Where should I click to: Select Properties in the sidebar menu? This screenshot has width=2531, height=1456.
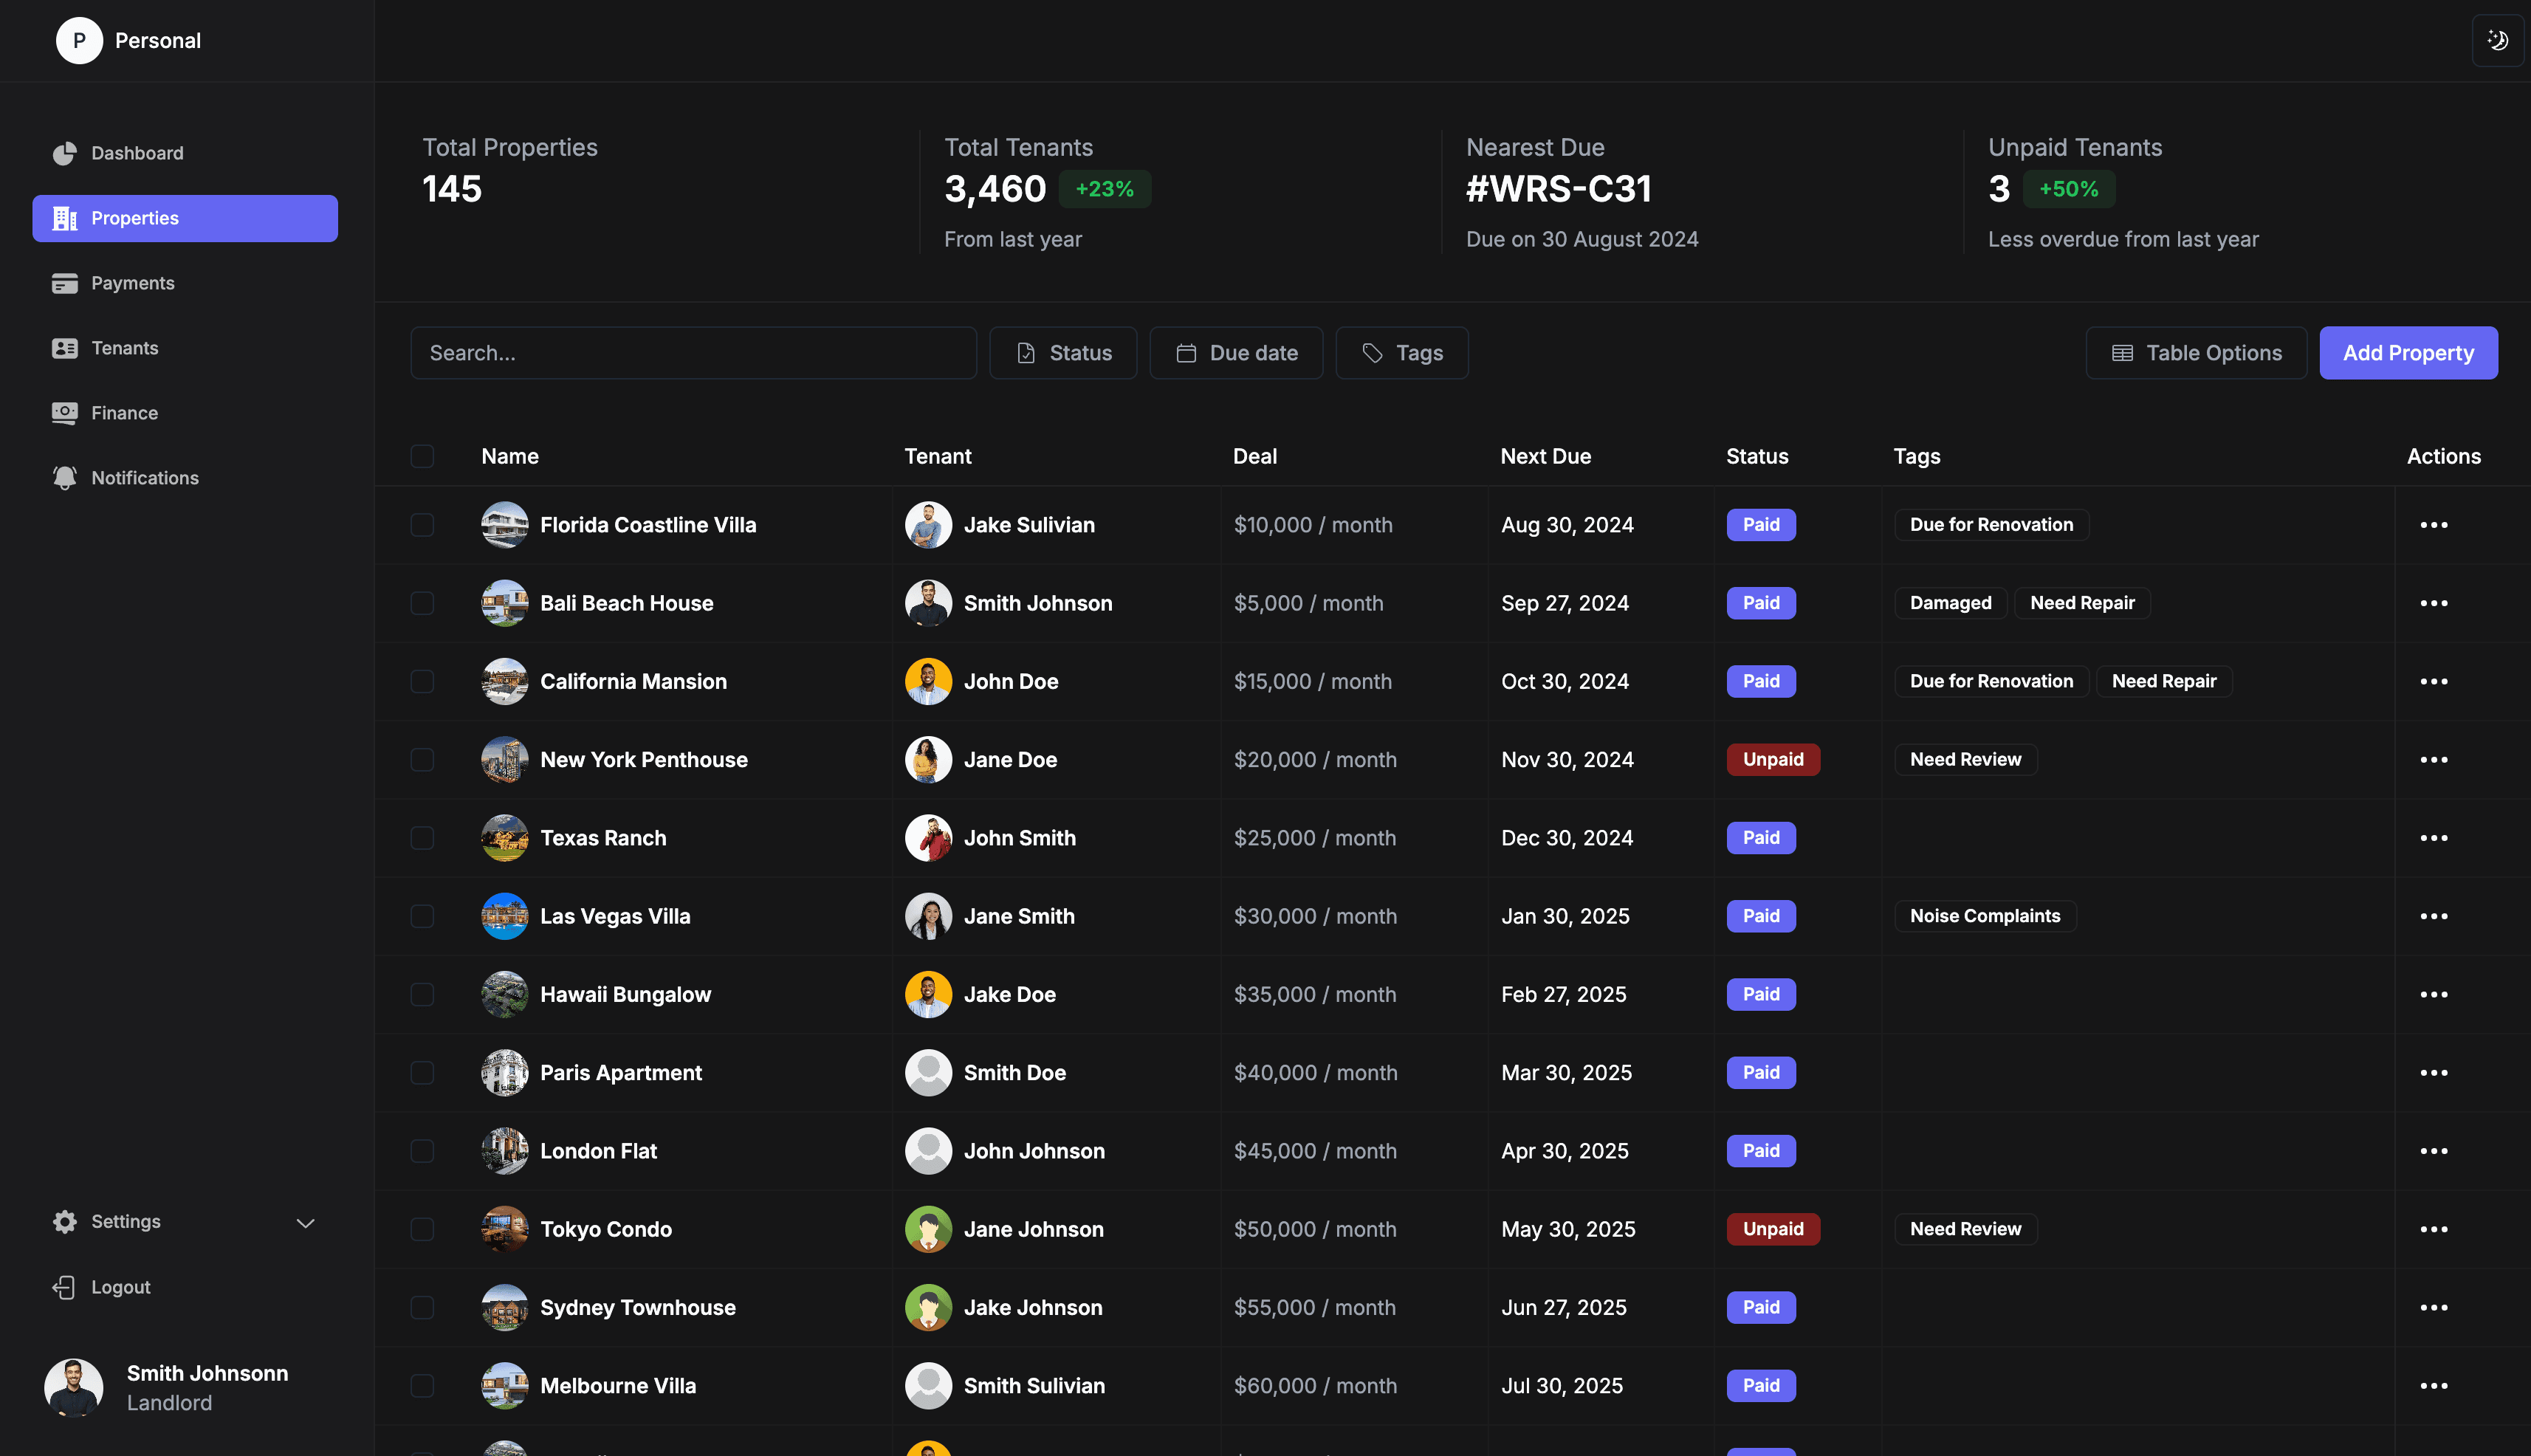(185, 218)
